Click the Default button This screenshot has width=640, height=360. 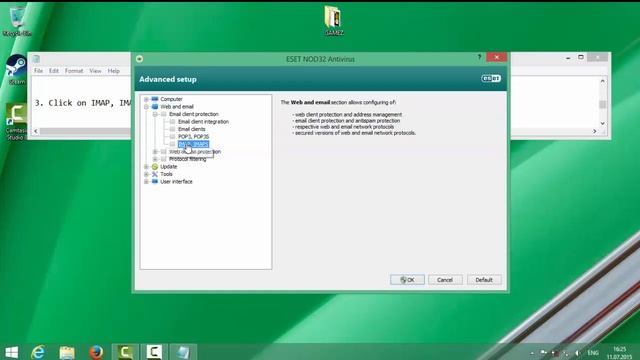click(x=484, y=280)
